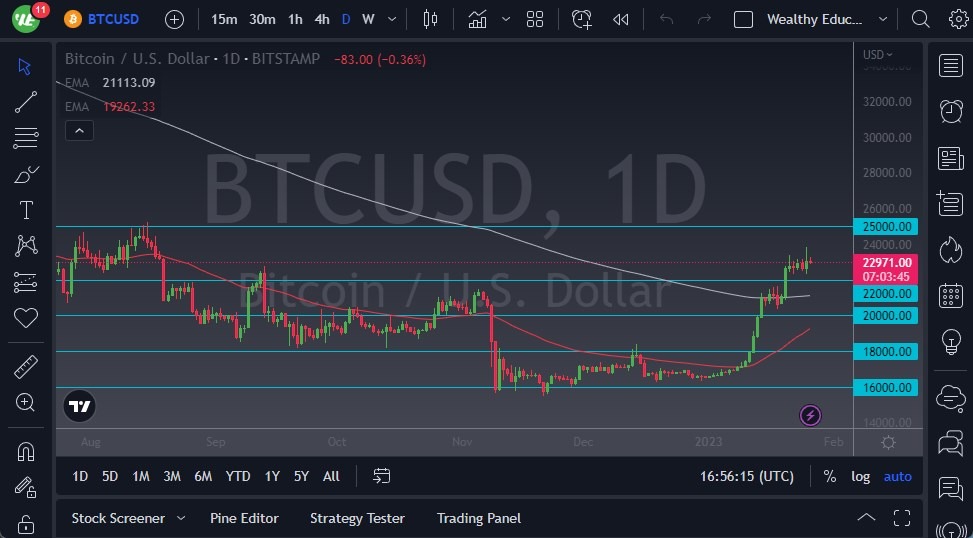Toggle magnet mode for drawings
973x538 pixels.
[x=25, y=451]
